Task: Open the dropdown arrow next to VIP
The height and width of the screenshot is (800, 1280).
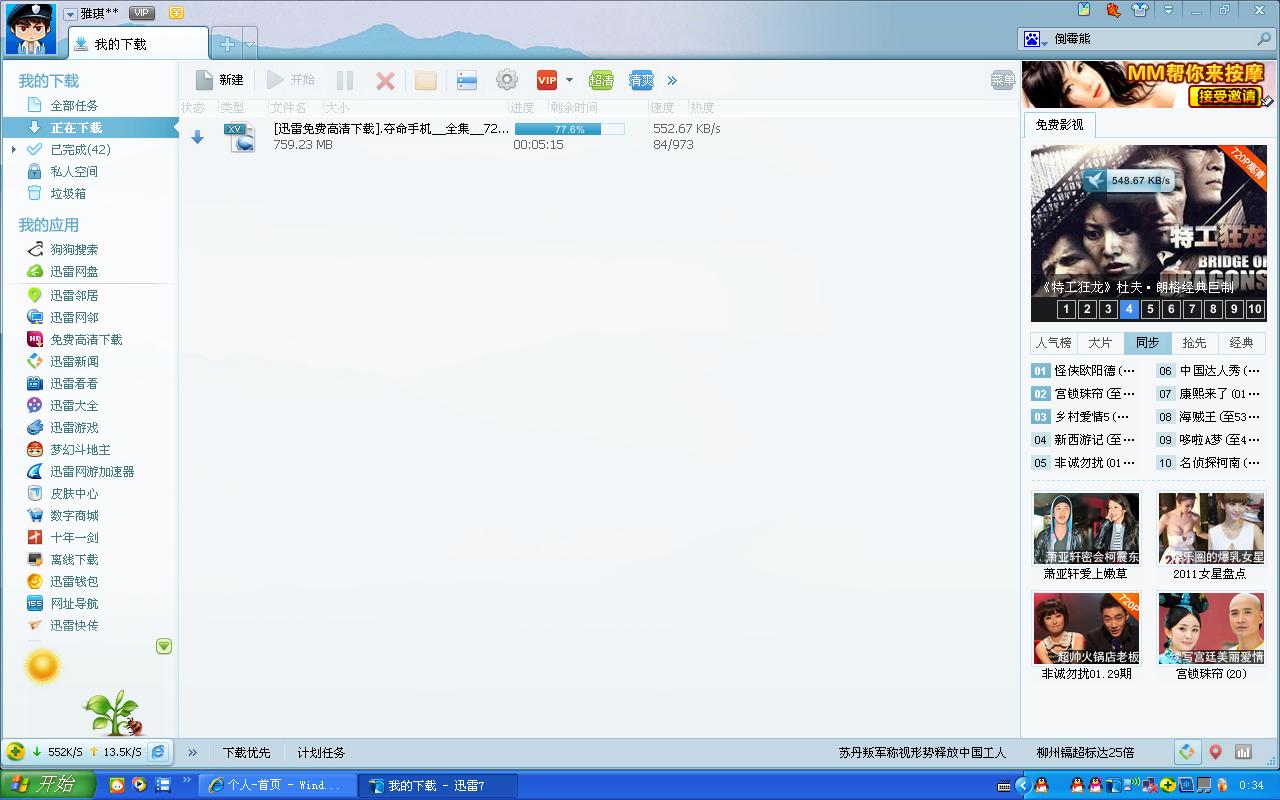Action: tap(569, 80)
